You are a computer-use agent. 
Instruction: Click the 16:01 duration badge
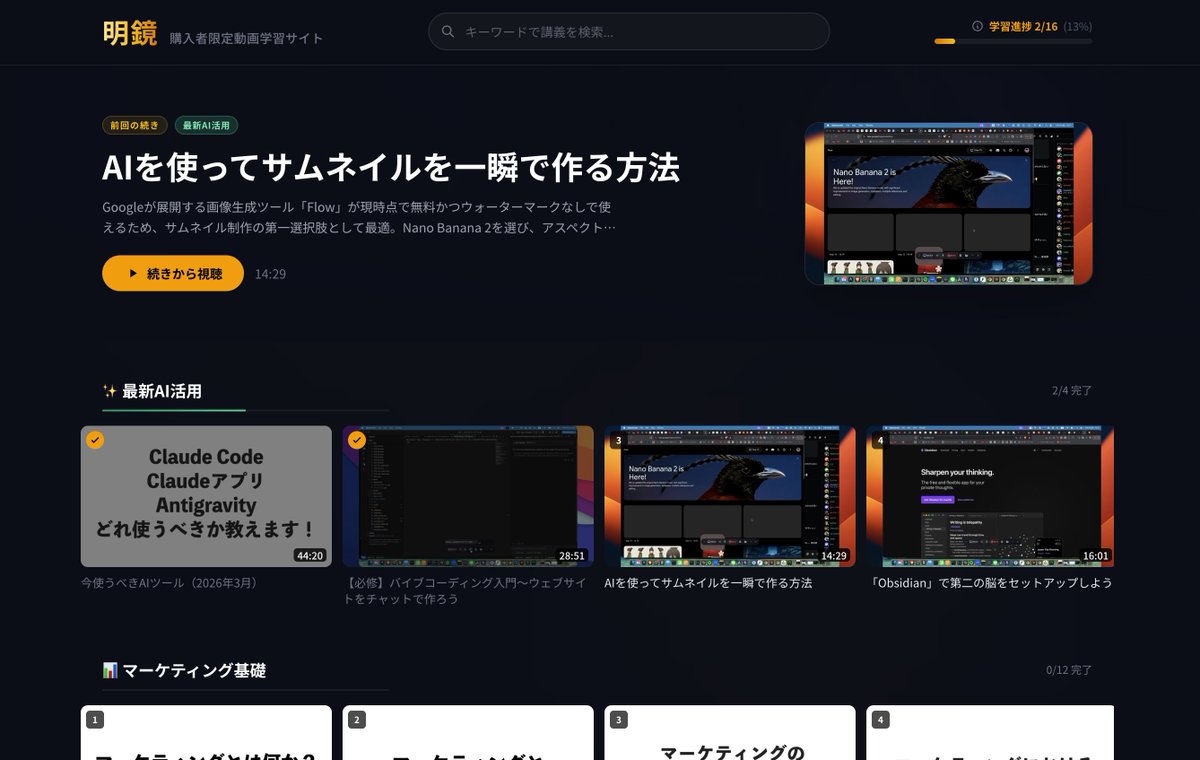pyautogui.click(x=1096, y=555)
